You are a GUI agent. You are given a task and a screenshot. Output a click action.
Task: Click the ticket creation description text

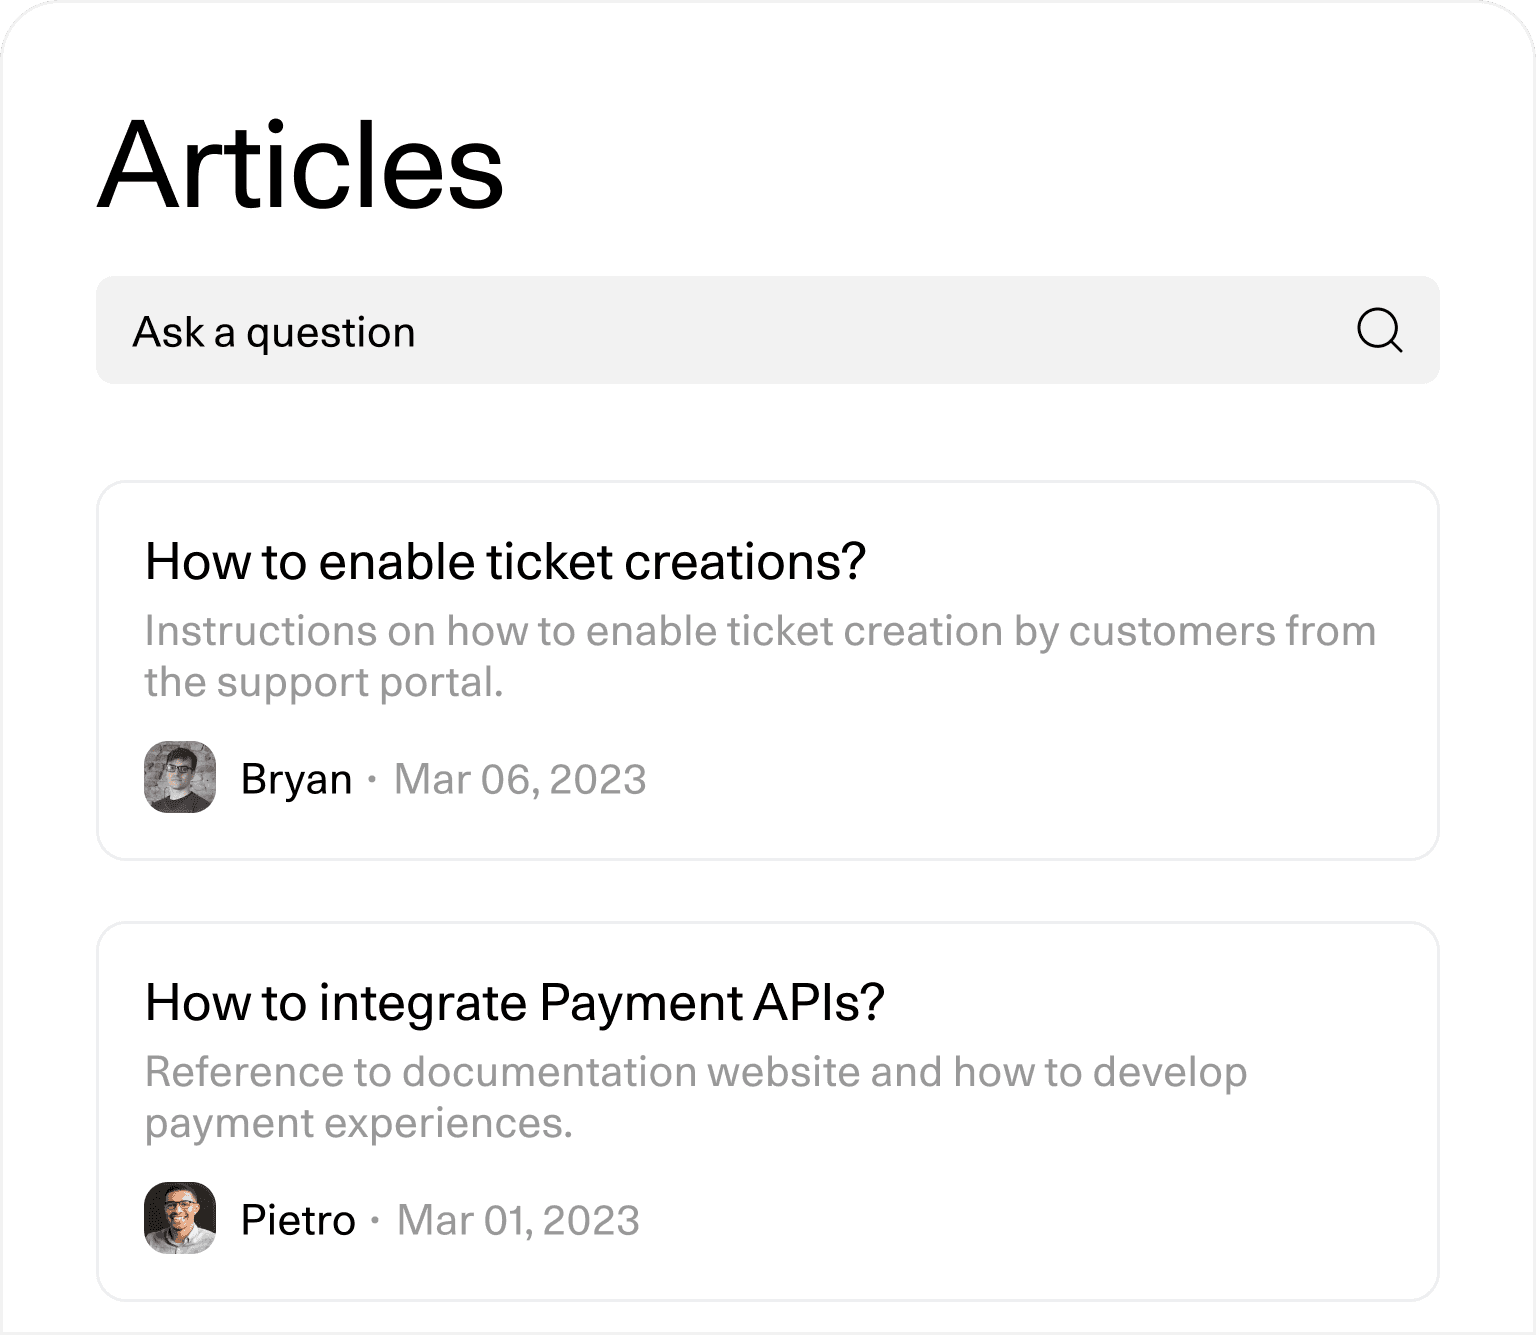760,656
